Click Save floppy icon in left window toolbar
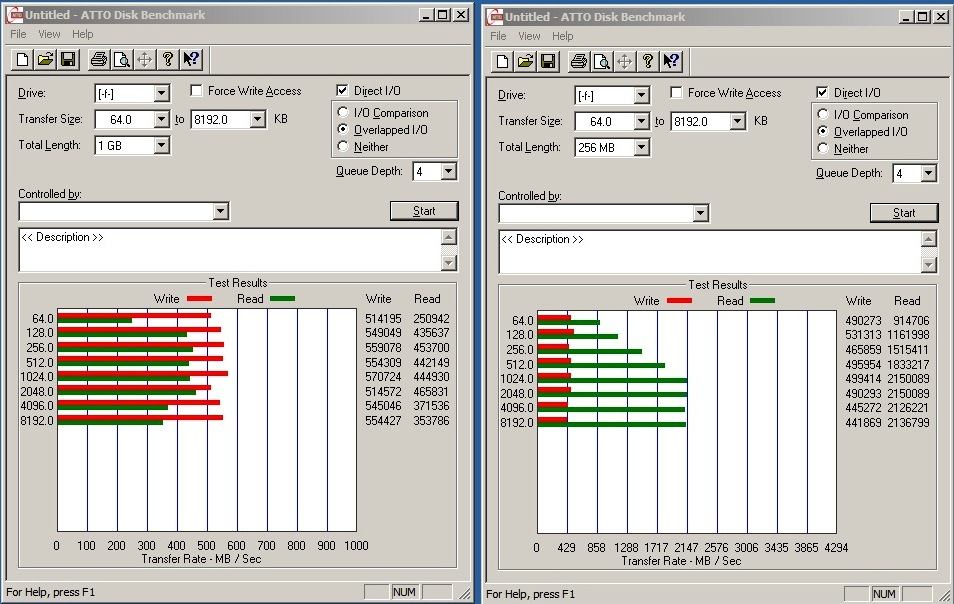This screenshot has width=954, height=604. point(68,59)
